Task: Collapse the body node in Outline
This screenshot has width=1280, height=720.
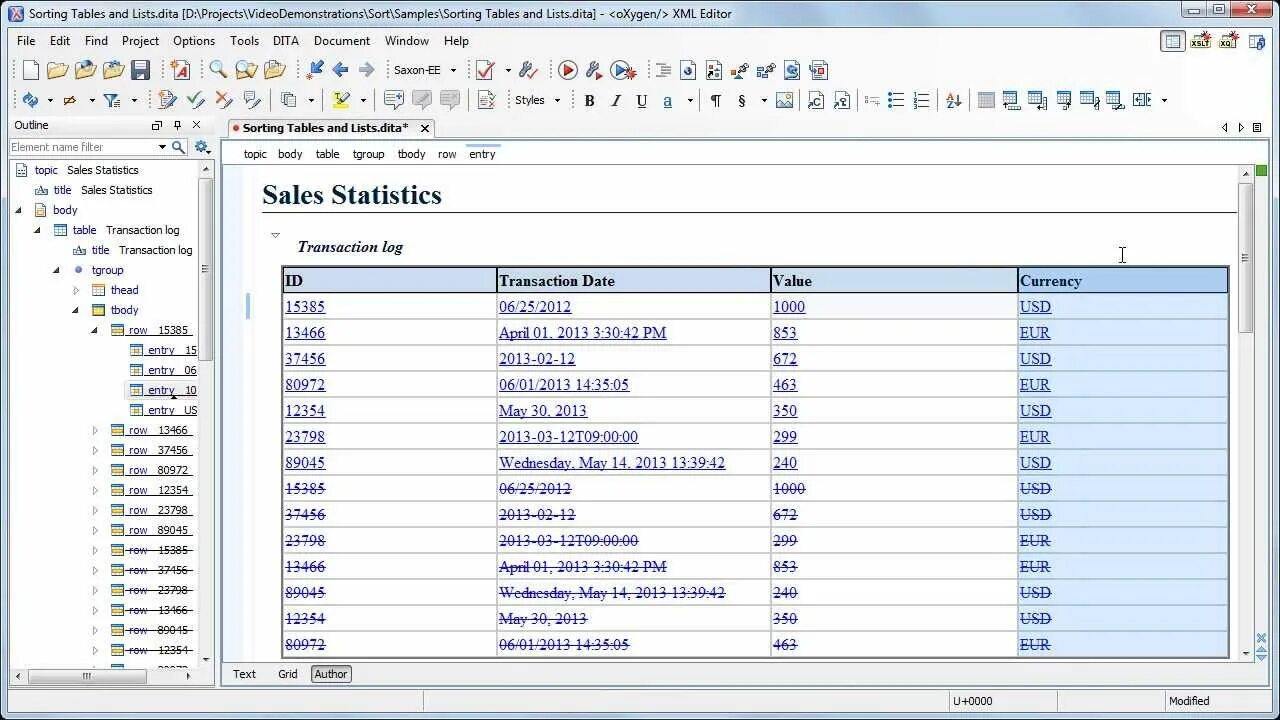Action: point(18,210)
